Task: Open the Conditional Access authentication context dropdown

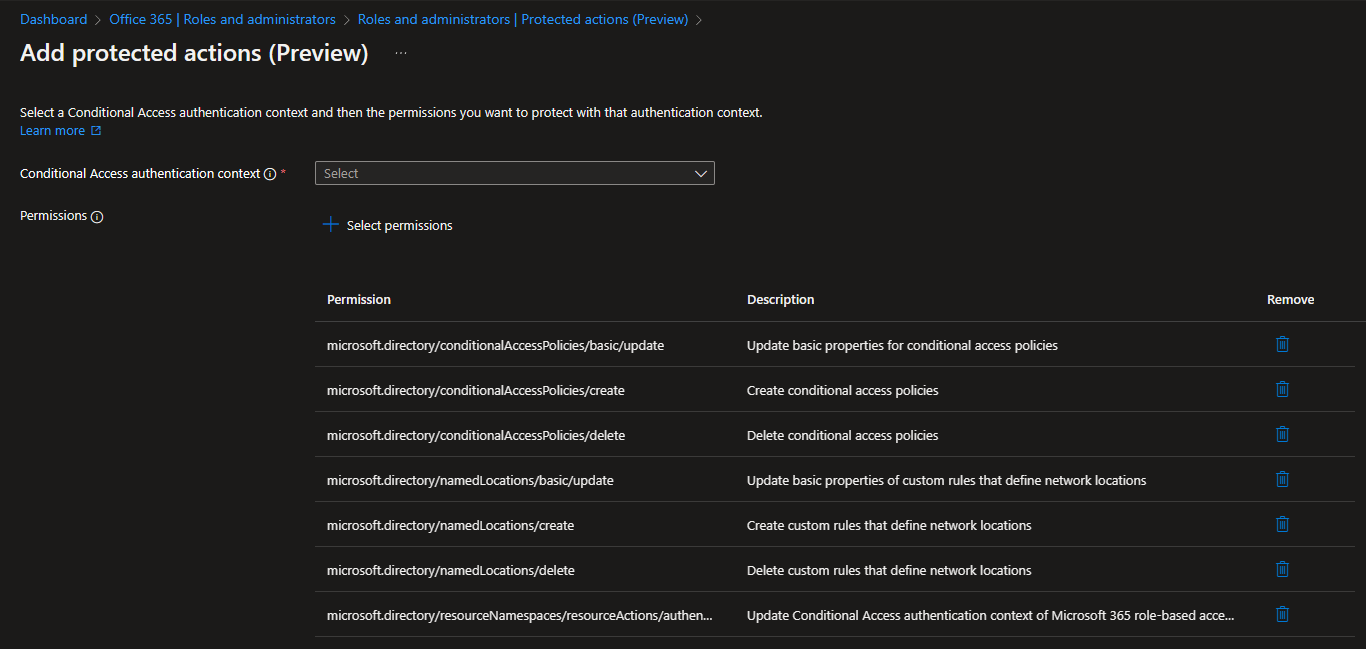Action: coord(514,173)
